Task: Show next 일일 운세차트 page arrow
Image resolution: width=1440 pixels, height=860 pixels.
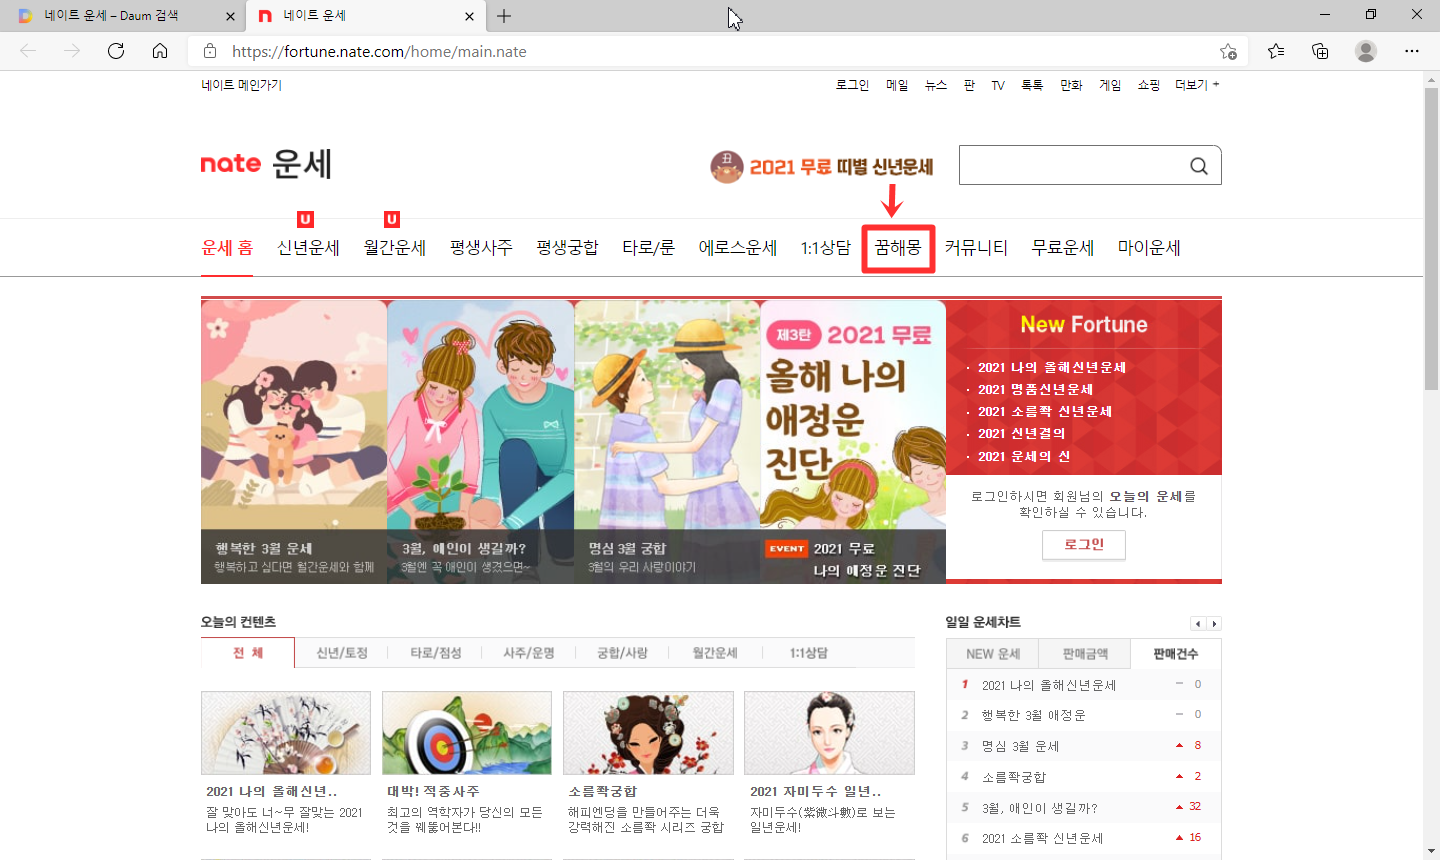Action: pos(1214,624)
